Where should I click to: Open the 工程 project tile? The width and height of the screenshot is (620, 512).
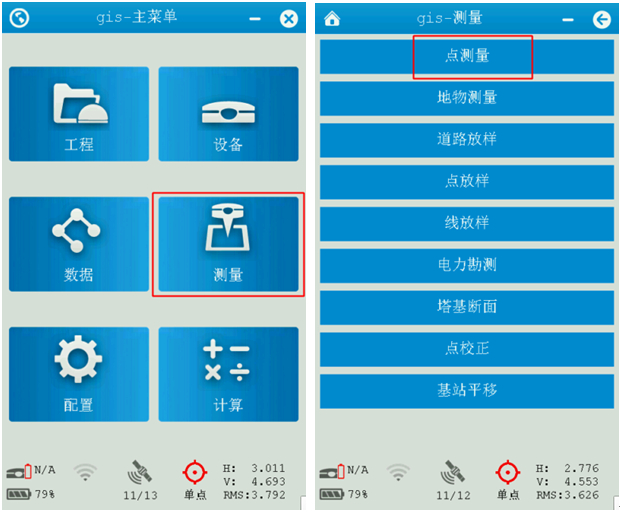click(x=79, y=114)
